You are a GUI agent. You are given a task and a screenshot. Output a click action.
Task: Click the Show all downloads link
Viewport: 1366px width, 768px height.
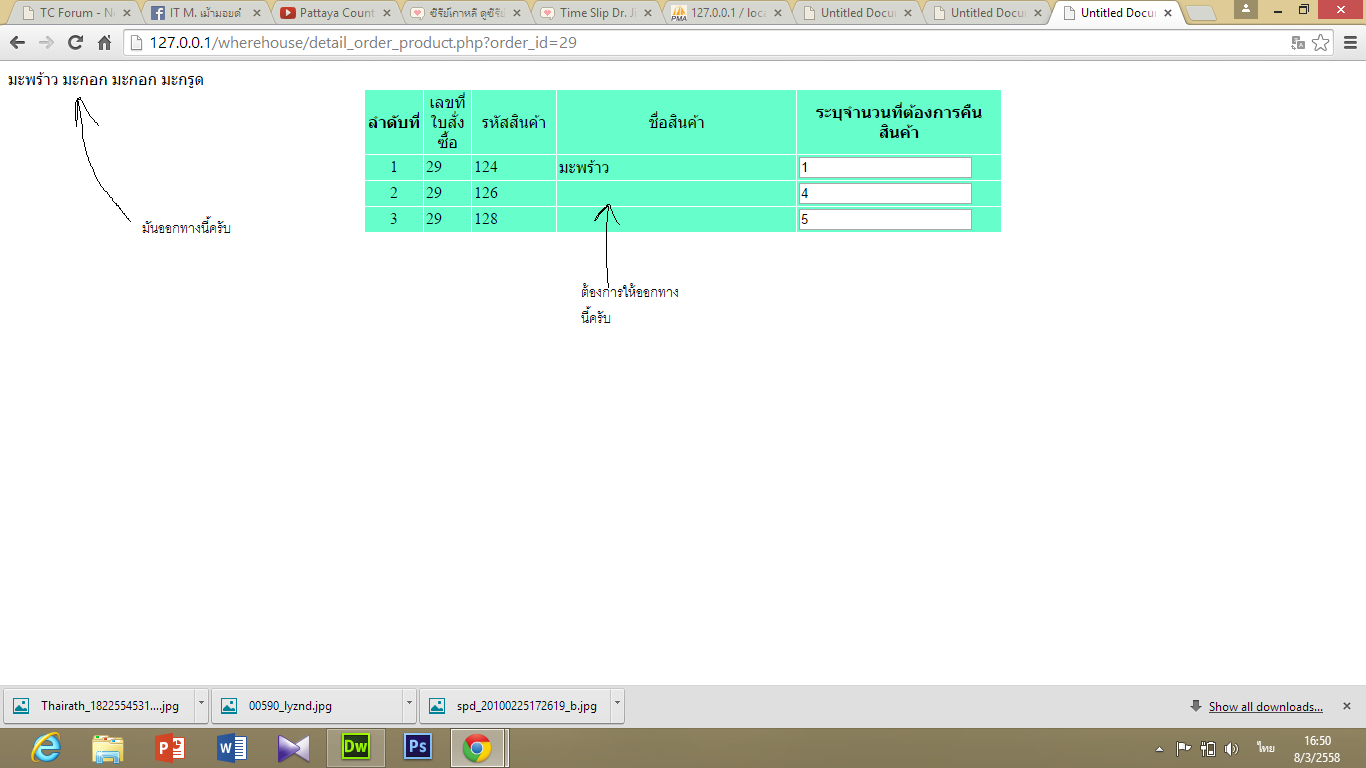tap(1265, 707)
